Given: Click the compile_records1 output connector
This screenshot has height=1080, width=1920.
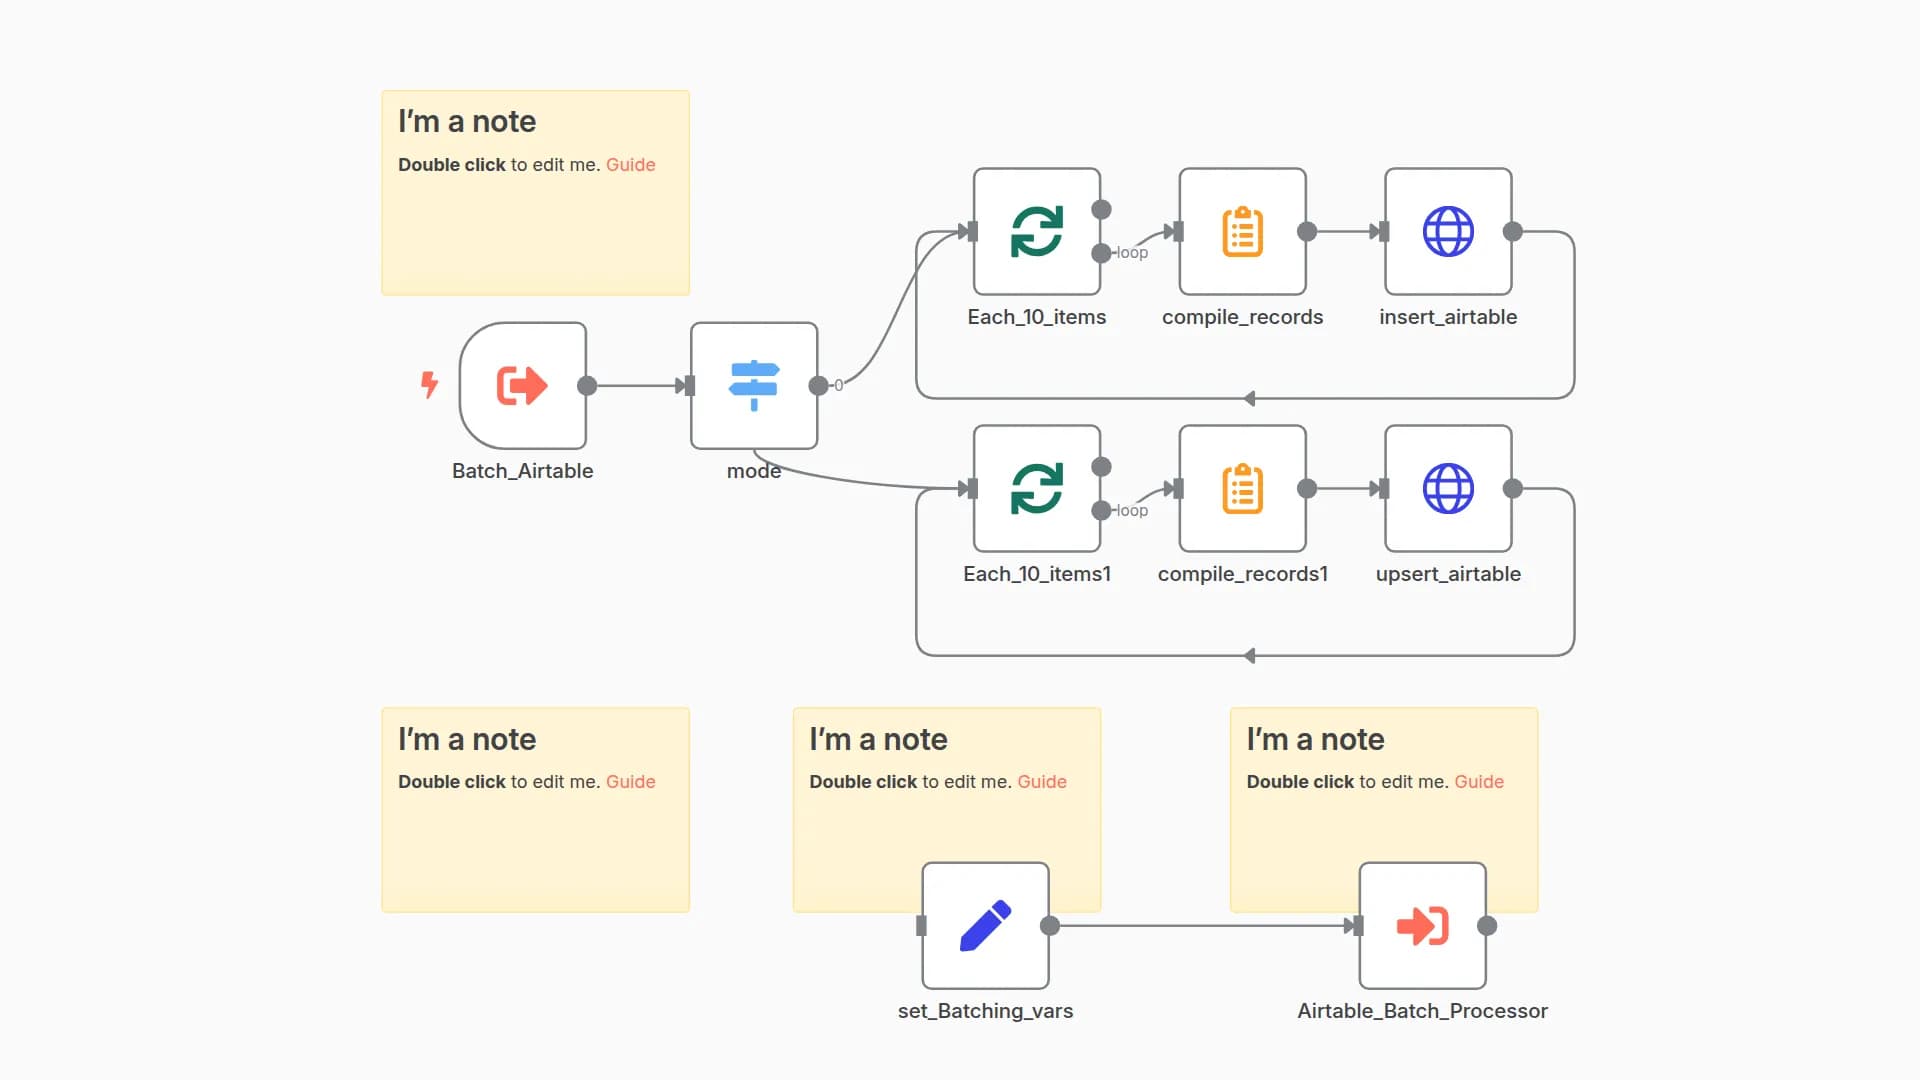Looking at the screenshot, I should pos(1307,489).
